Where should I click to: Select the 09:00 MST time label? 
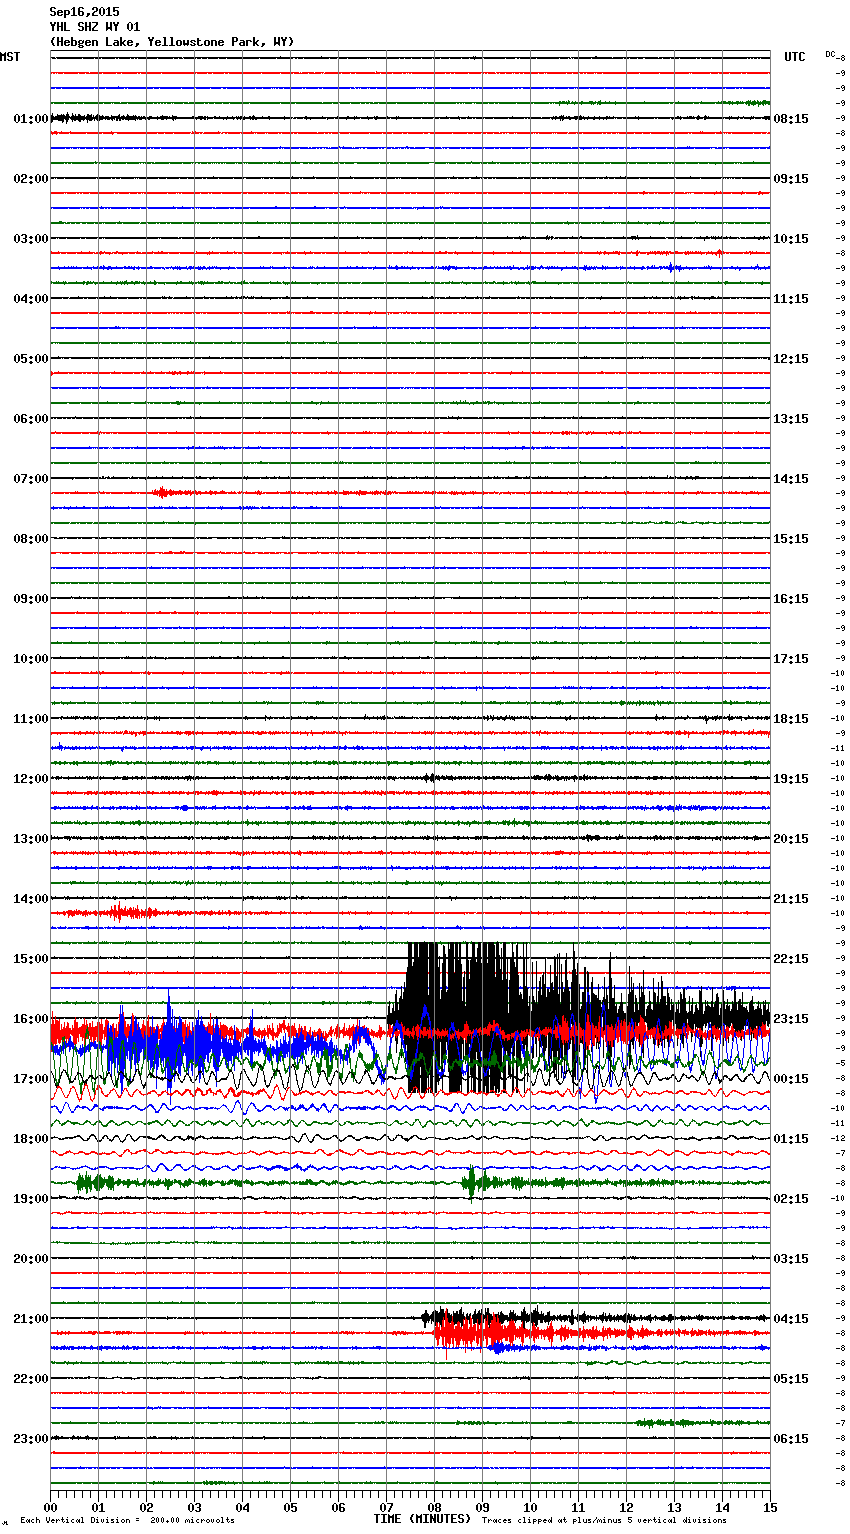point(30,599)
